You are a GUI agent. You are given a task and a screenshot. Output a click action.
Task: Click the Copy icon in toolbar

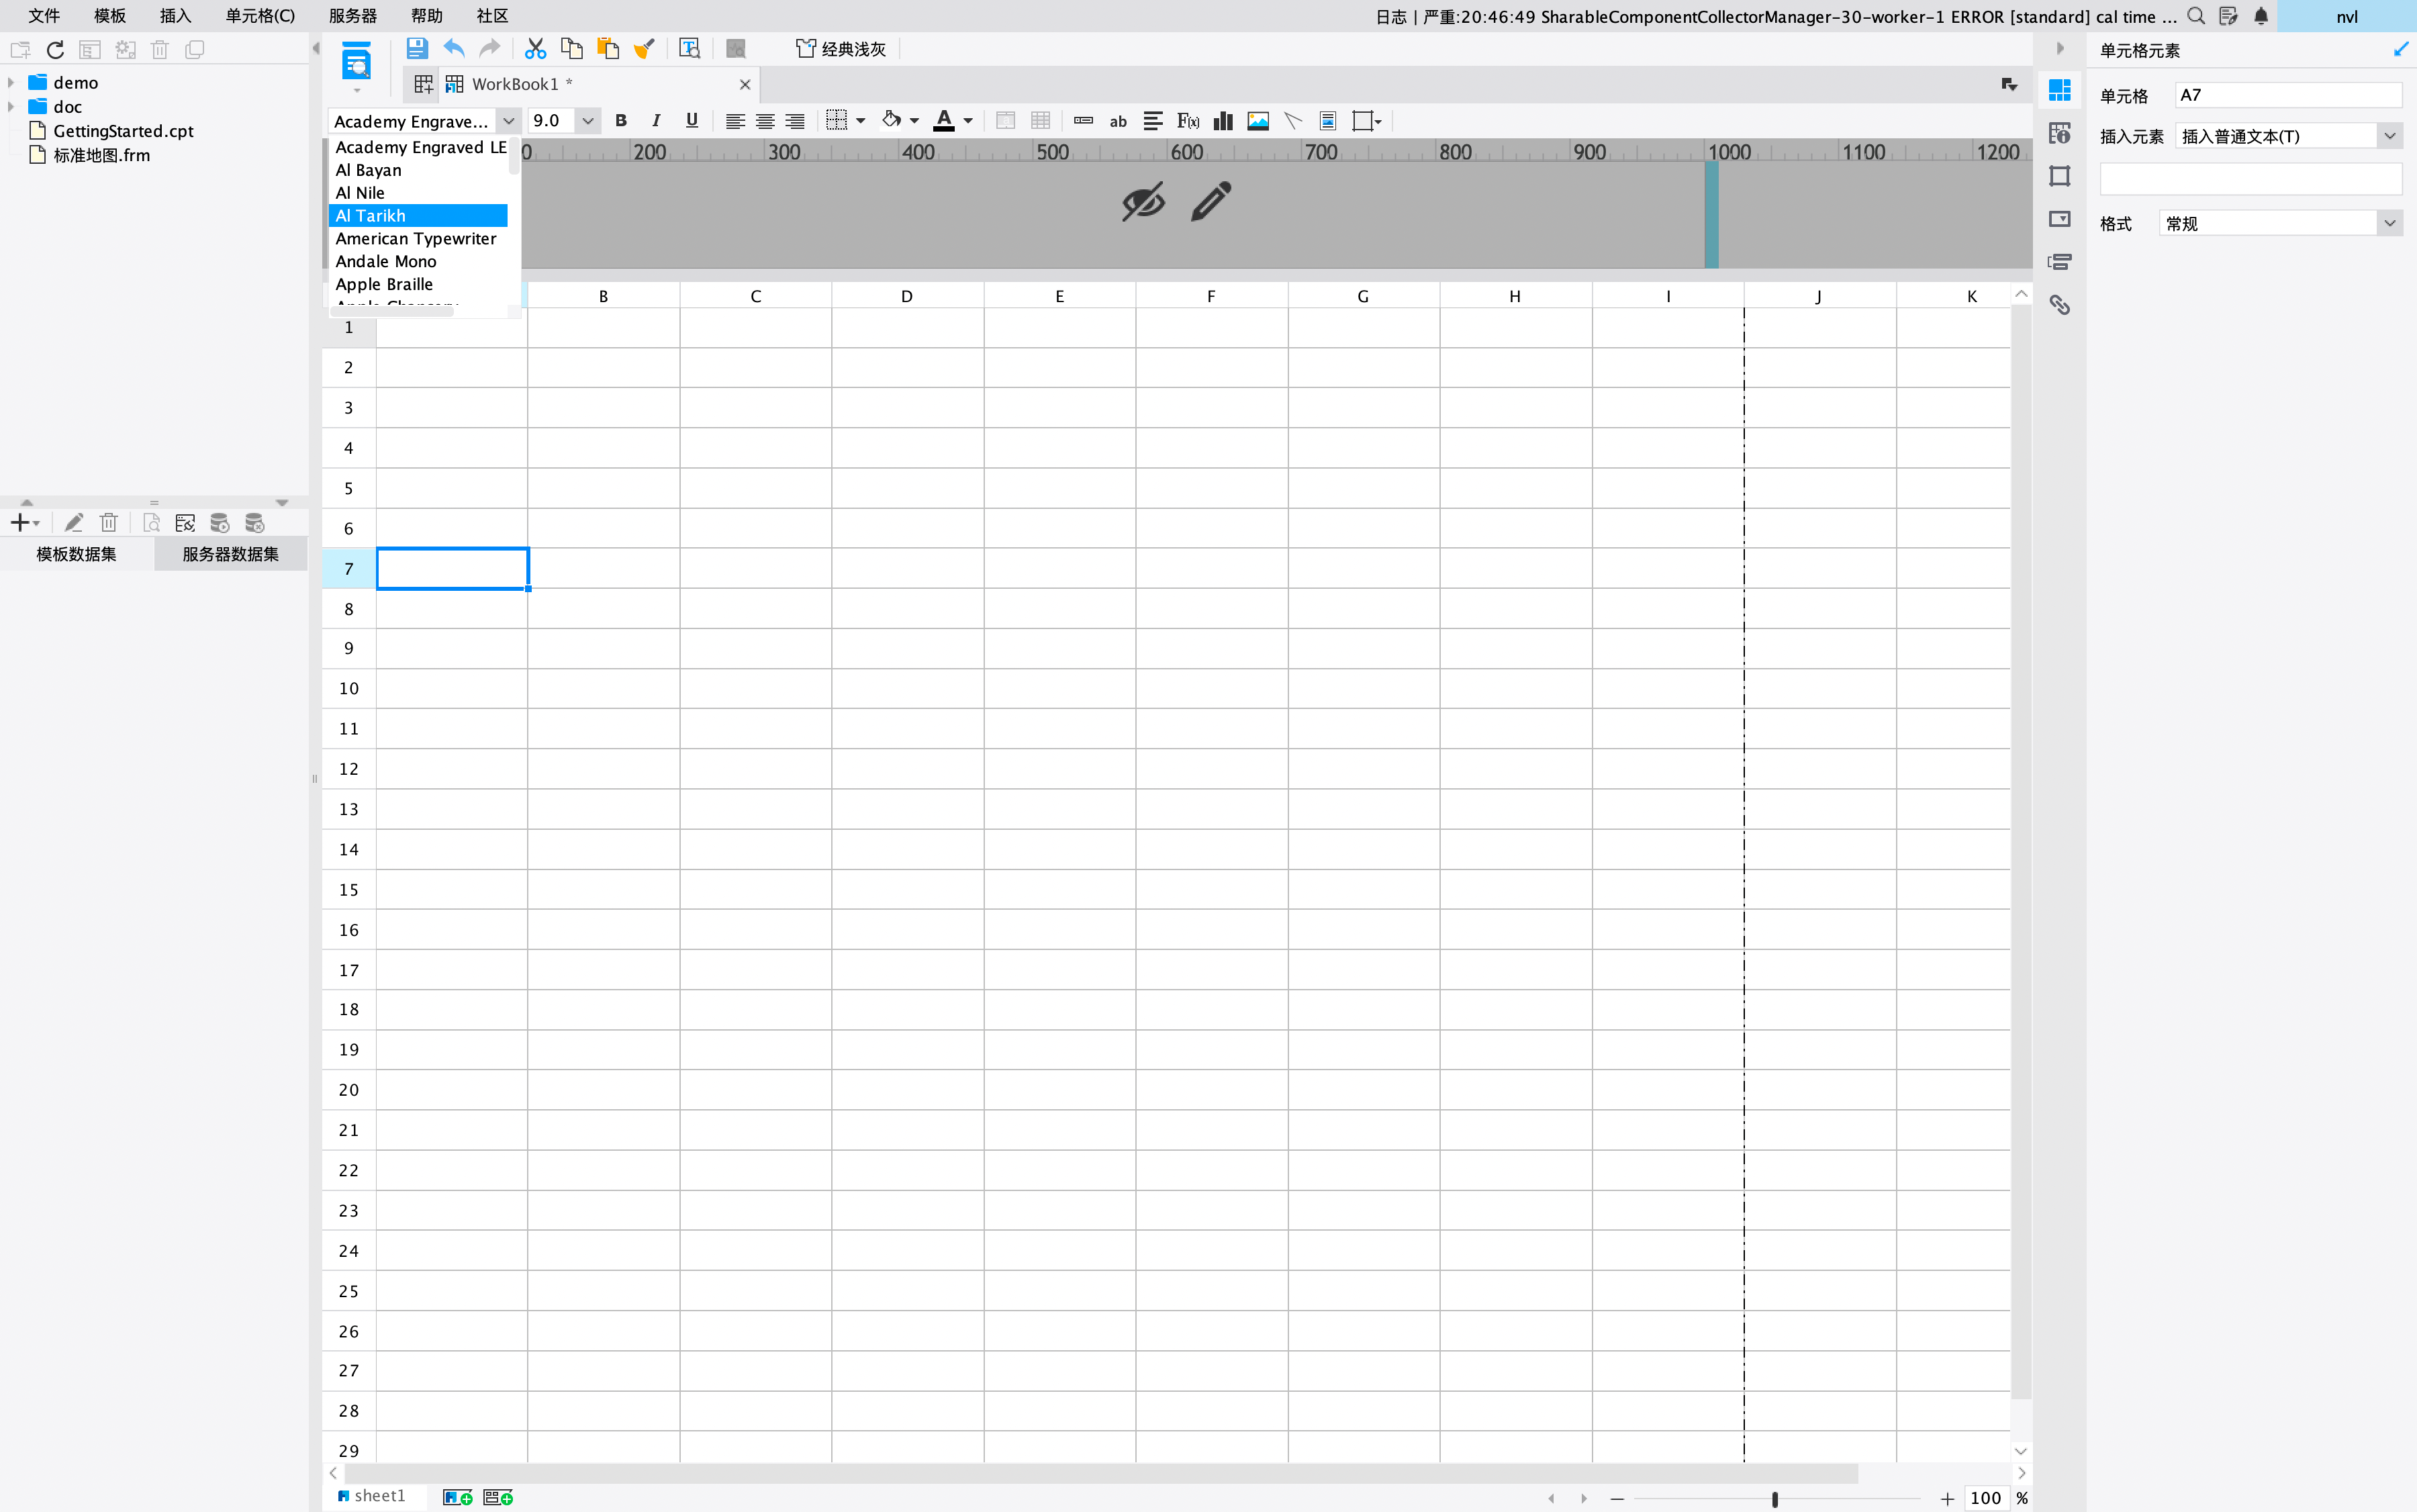(x=571, y=48)
